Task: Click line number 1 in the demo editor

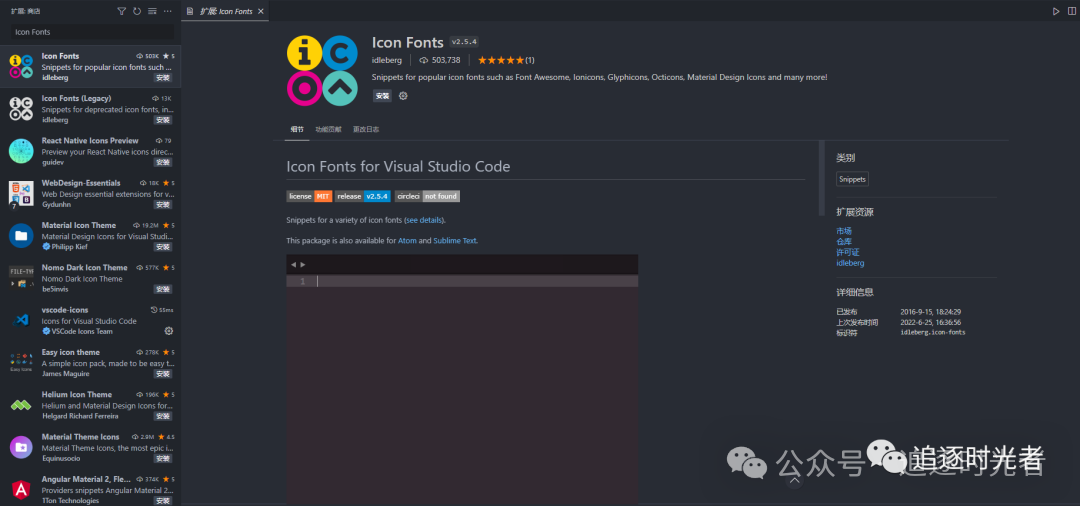Action: click(x=302, y=282)
